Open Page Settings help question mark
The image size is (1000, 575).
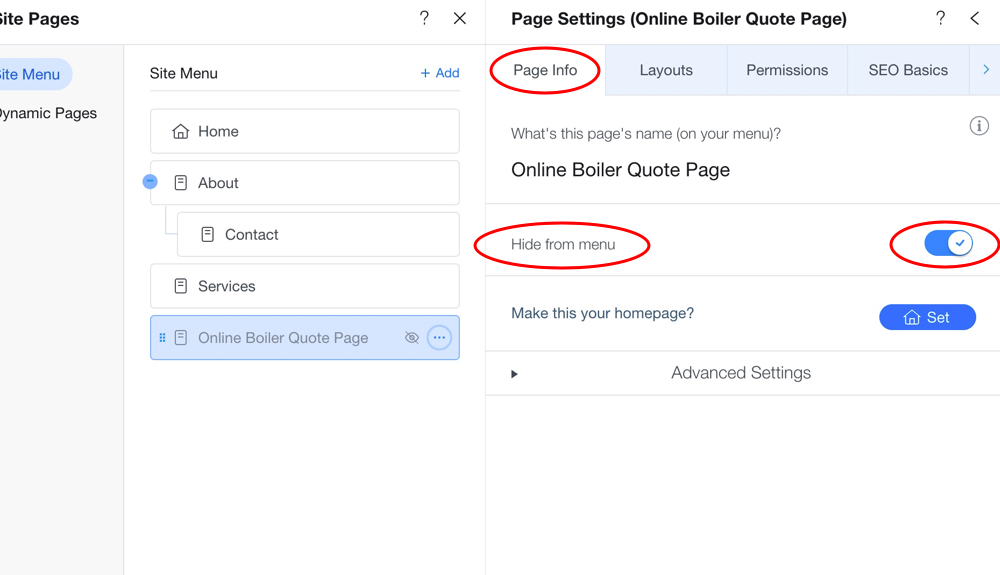pos(940,18)
